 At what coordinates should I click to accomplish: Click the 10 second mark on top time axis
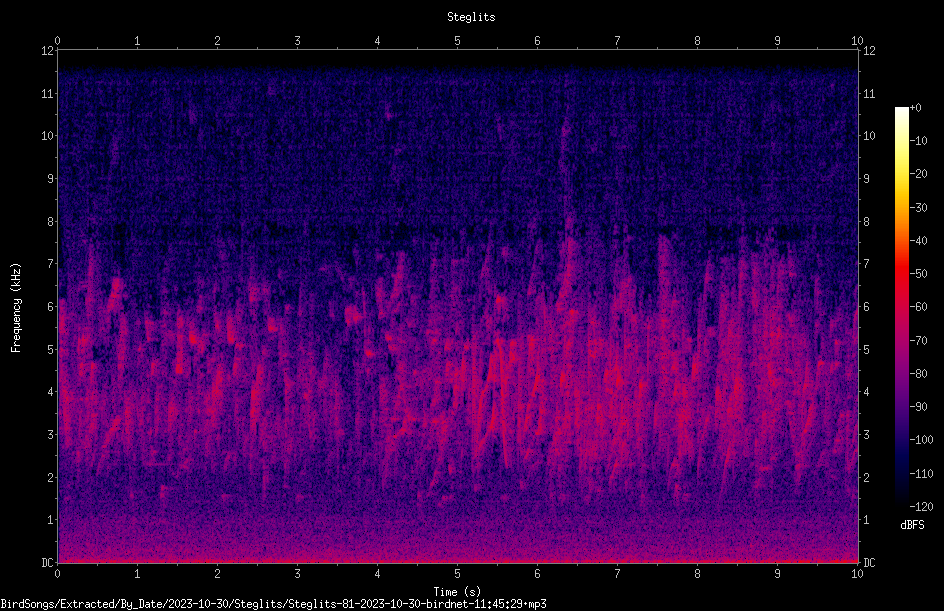857,40
